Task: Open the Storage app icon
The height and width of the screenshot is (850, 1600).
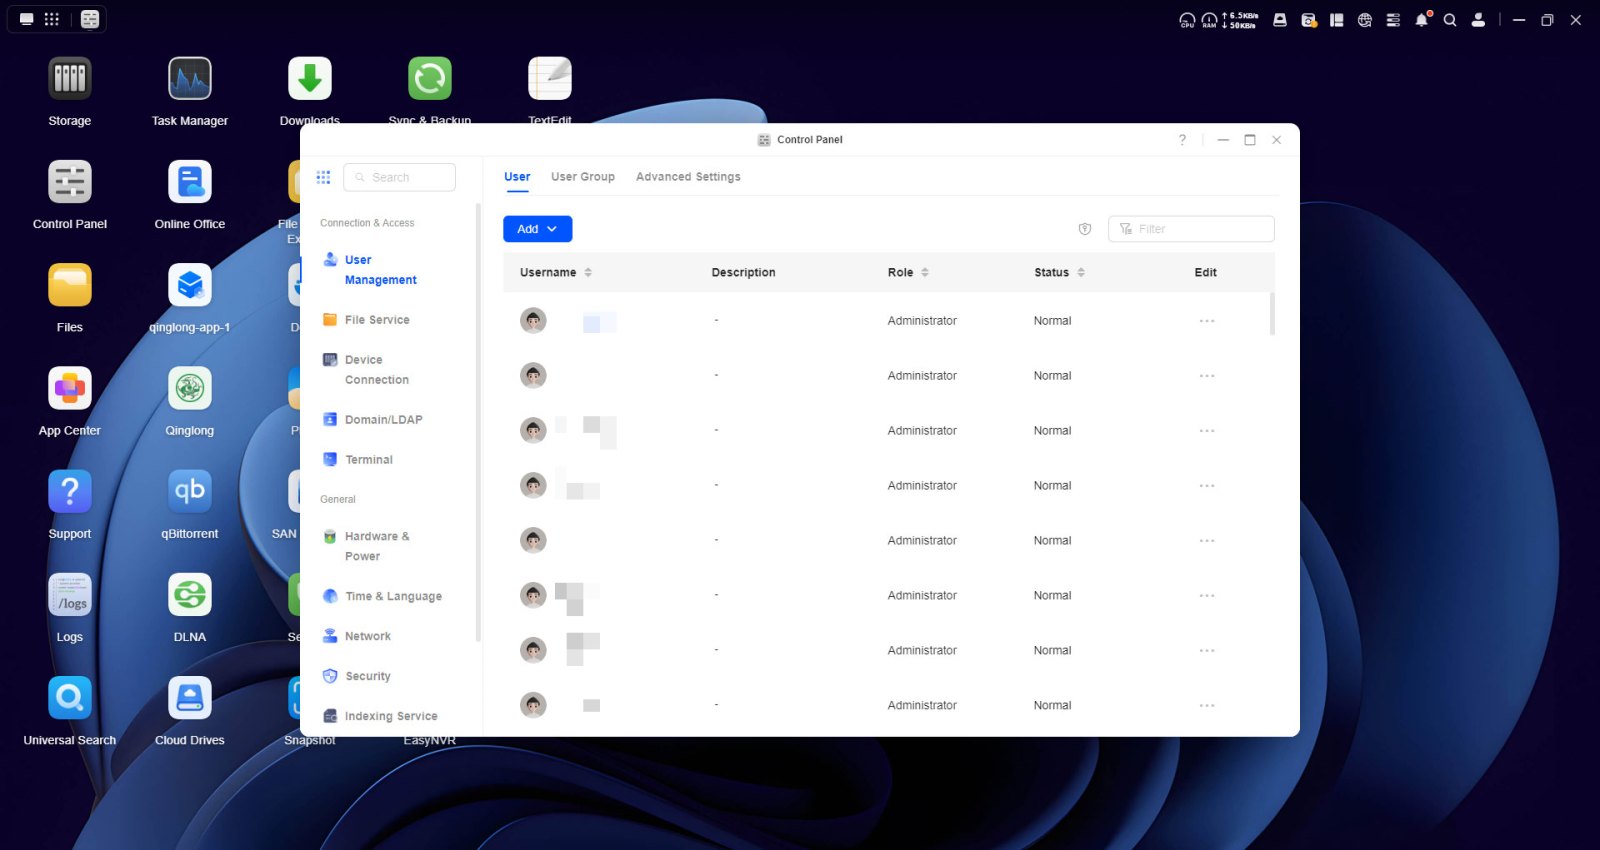Action: [70, 79]
